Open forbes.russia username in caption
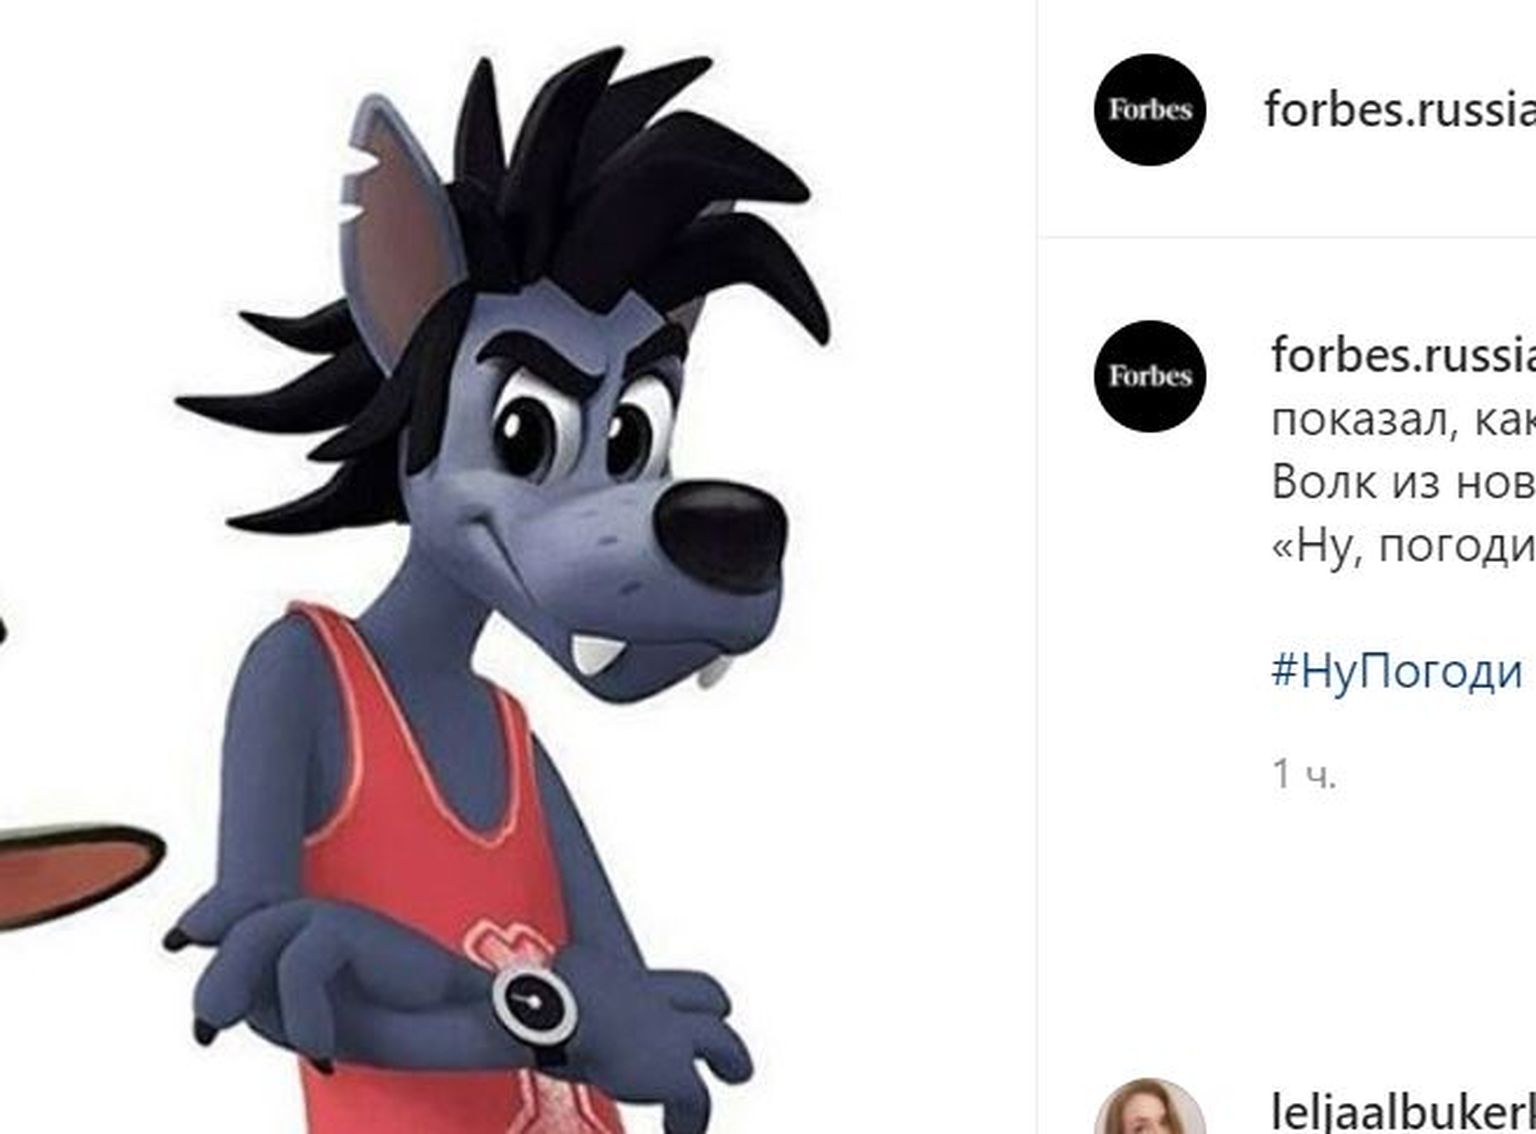 point(1403,354)
